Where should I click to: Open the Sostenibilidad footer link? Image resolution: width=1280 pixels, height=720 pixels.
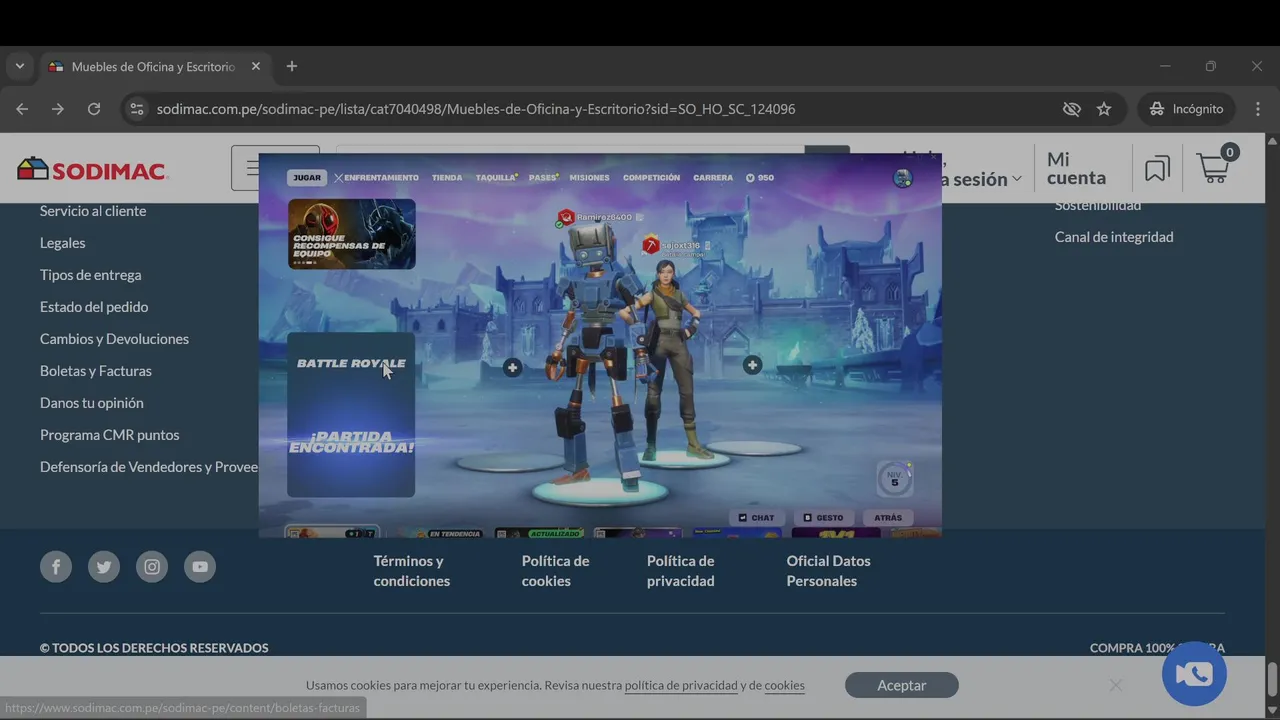pyautogui.click(x=1098, y=207)
